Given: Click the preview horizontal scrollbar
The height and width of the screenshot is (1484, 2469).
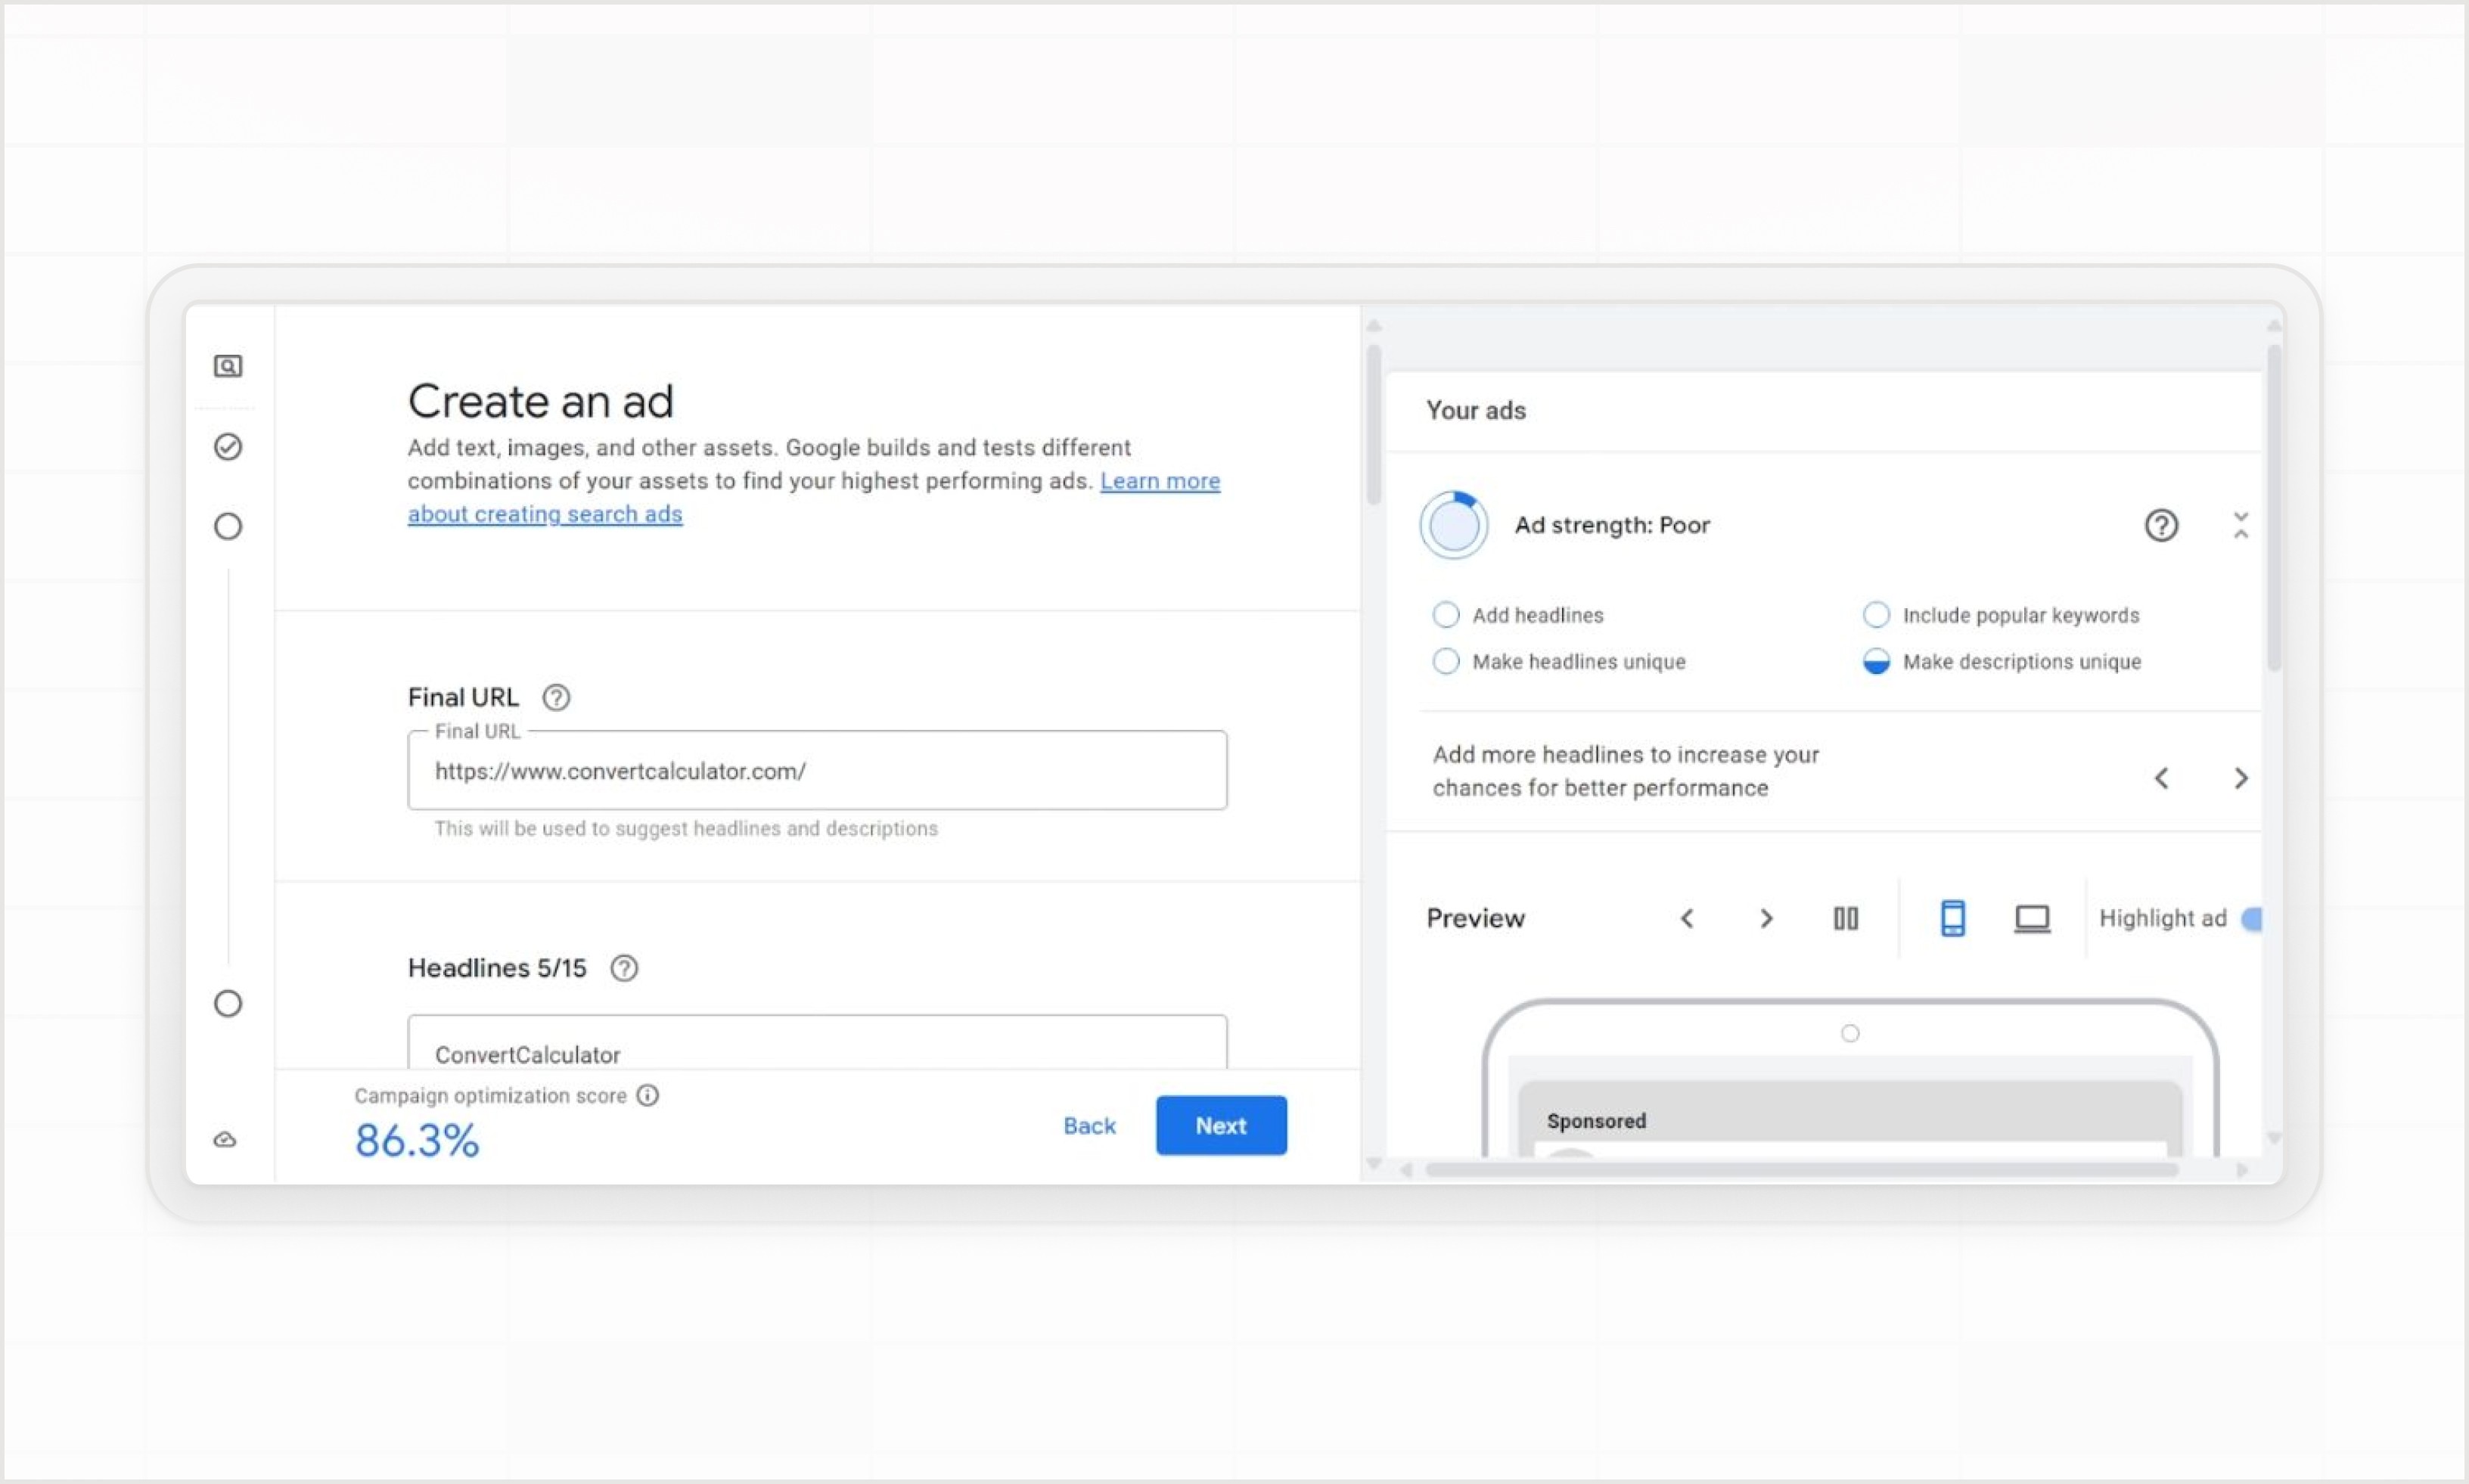Looking at the screenshot, I should click(1801, 1169).
